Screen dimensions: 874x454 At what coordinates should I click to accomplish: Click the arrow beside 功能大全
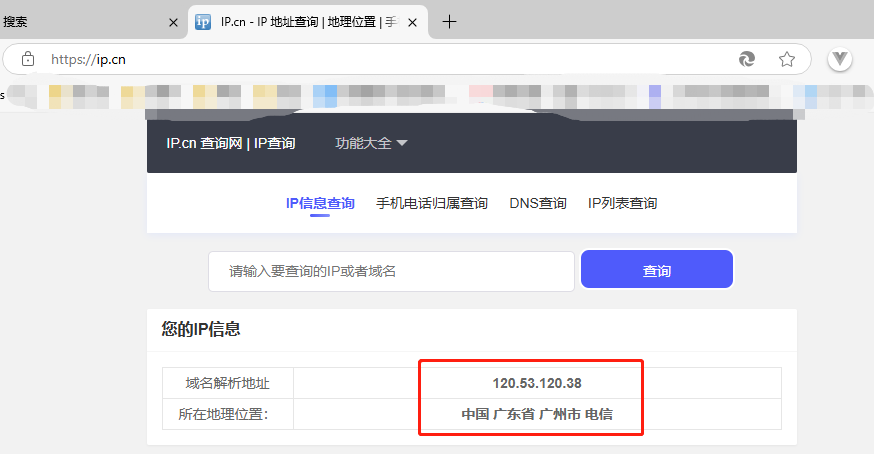click(402, 143)
